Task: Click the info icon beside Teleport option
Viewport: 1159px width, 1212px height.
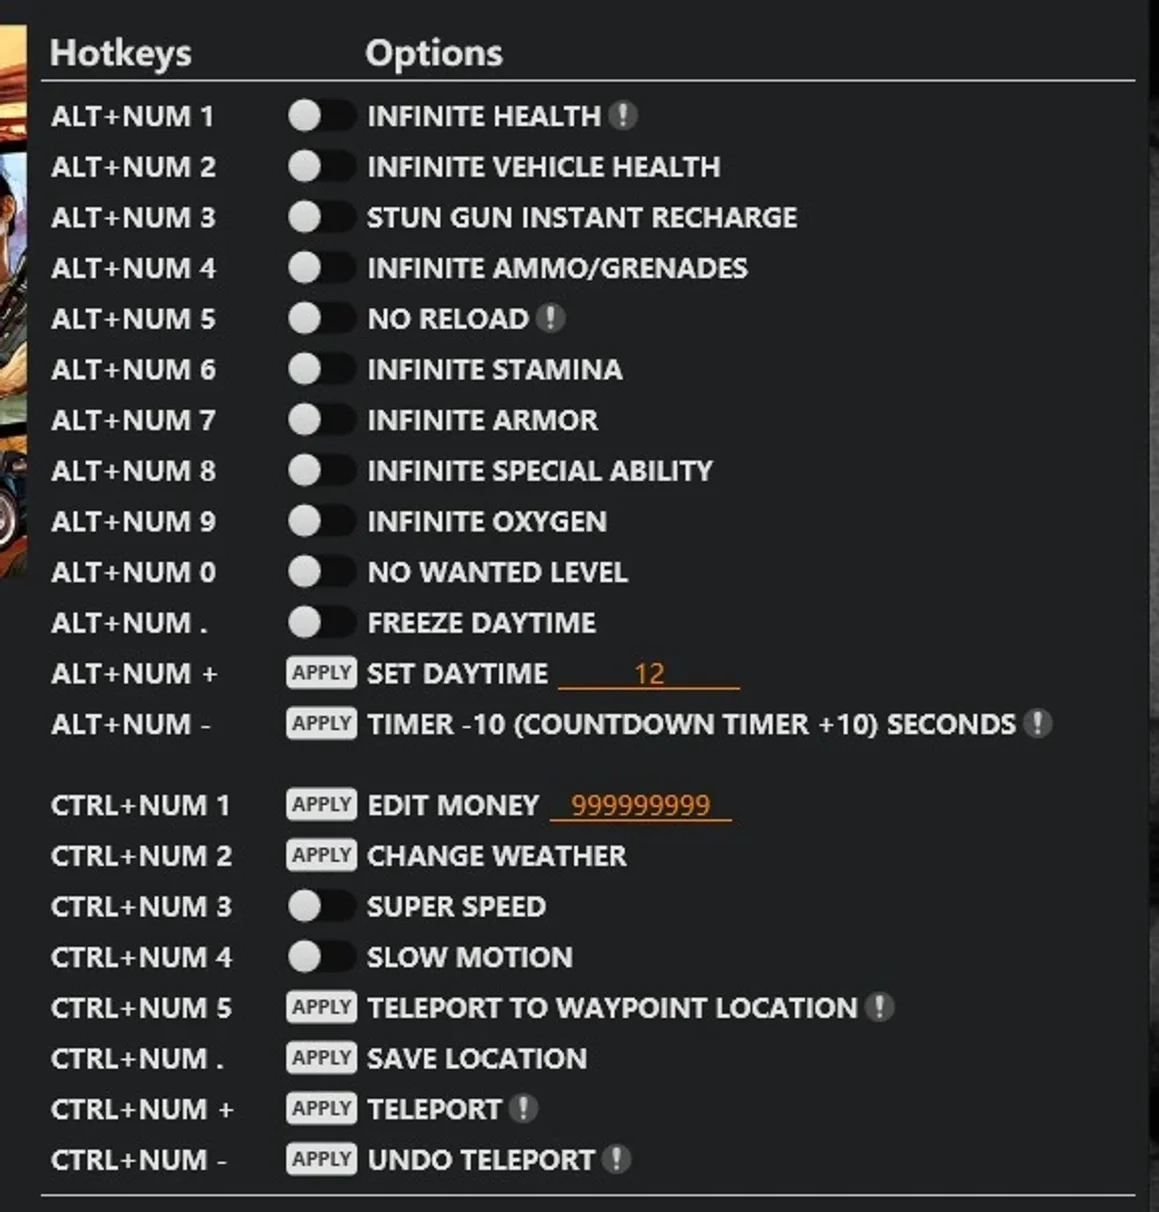Action: click(x=523, y=1108)
